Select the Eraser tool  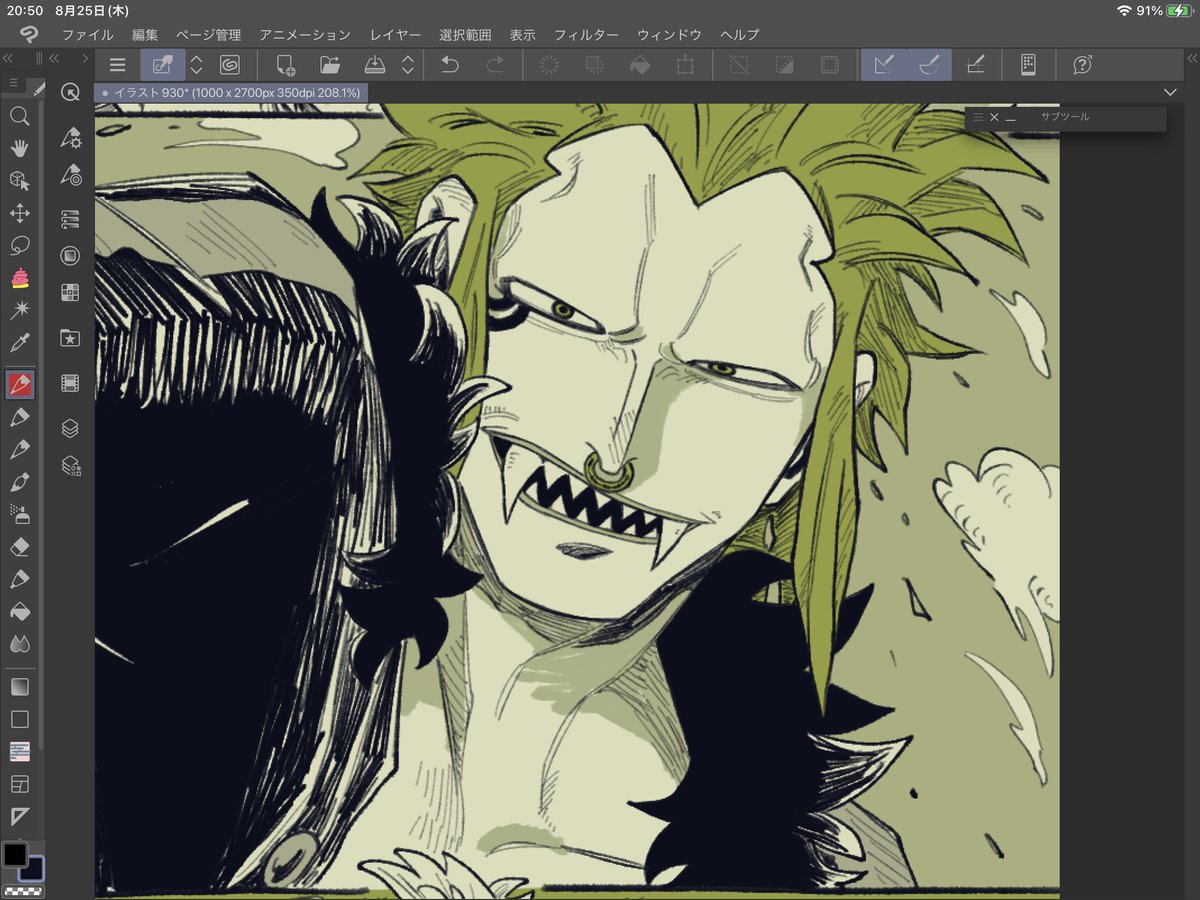pos(19,547)
